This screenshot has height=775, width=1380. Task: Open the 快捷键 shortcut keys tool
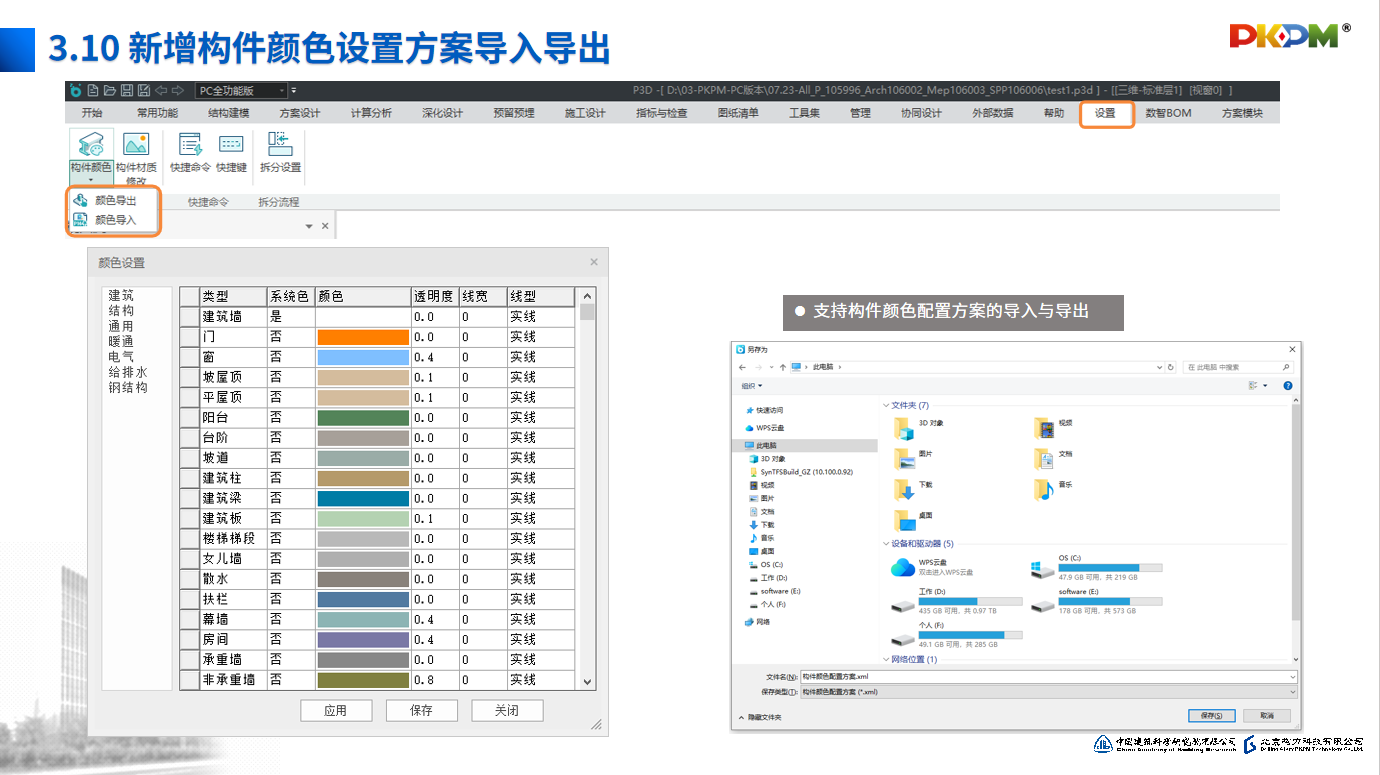(231, 146)
